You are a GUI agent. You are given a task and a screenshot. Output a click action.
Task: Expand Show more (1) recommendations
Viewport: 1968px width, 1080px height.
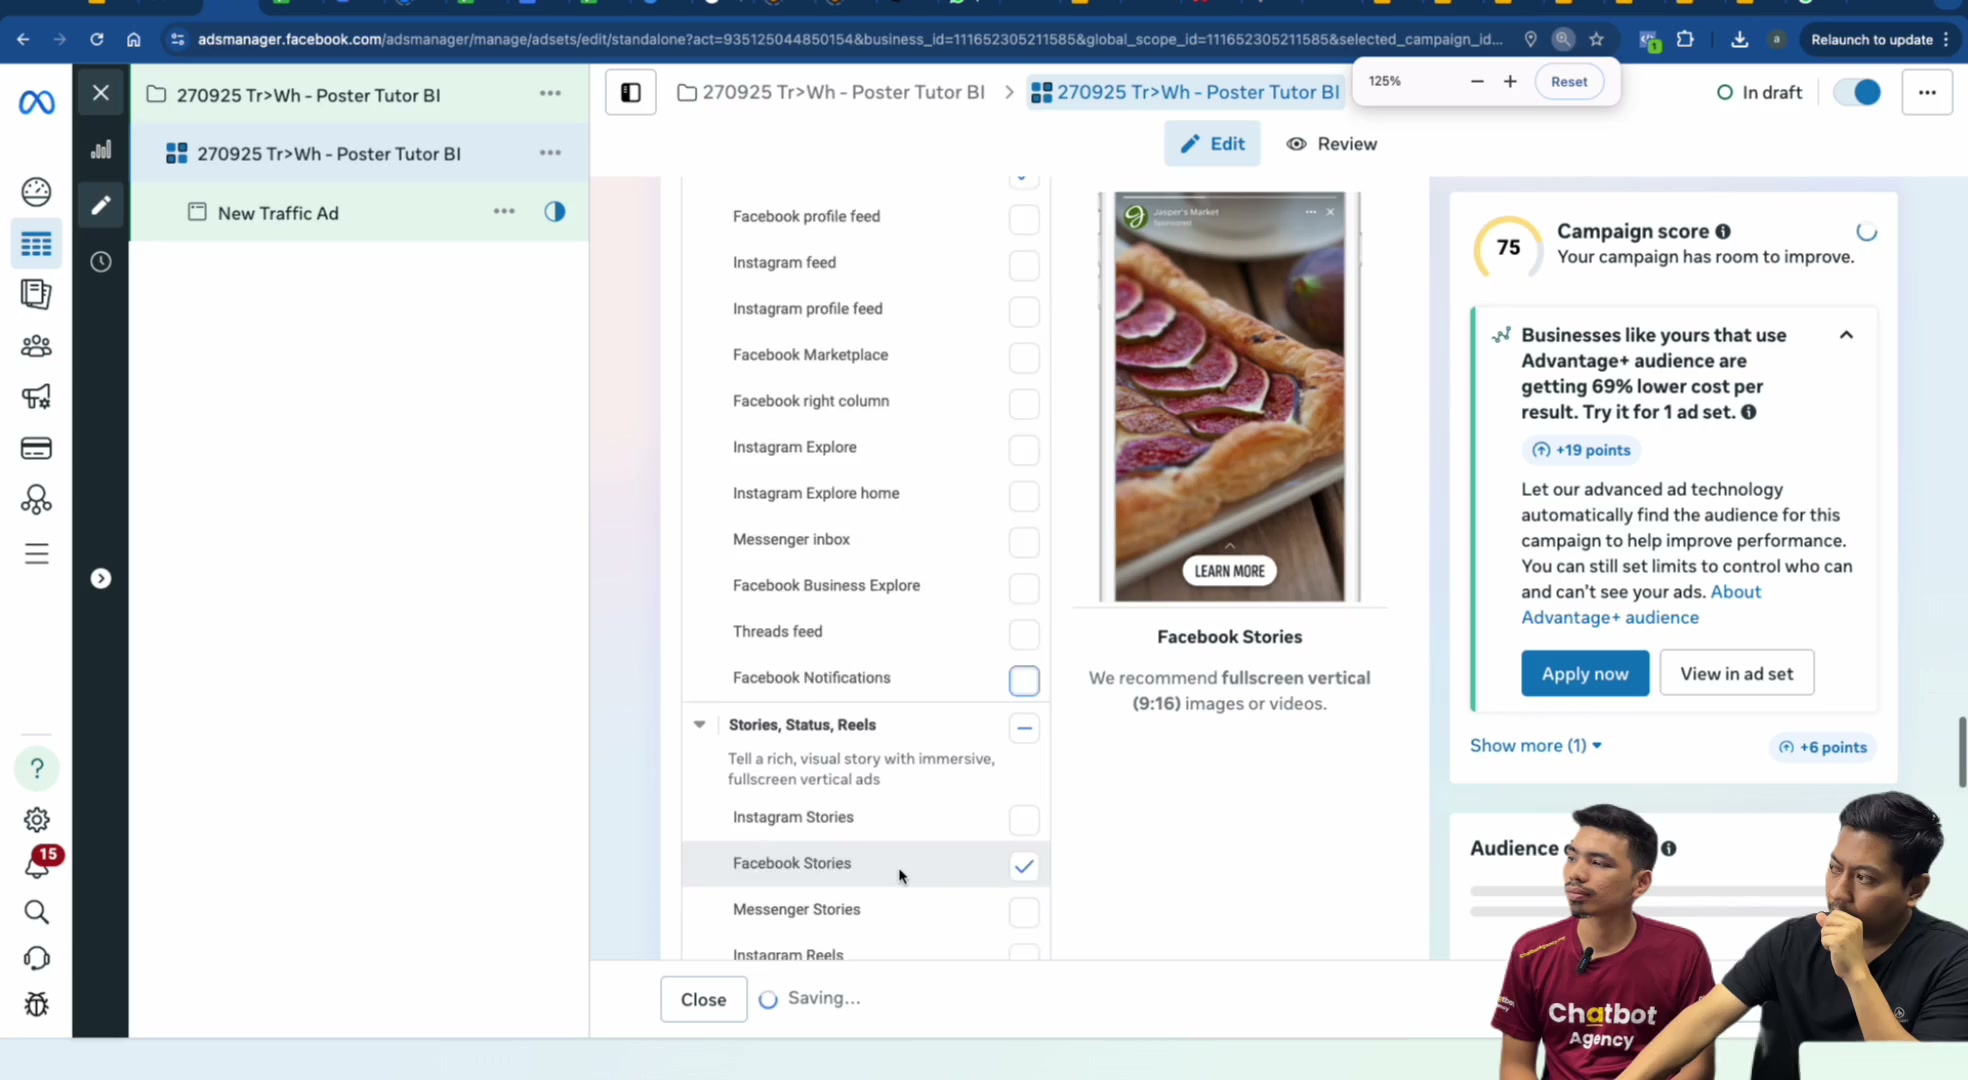coord(1536,746)
